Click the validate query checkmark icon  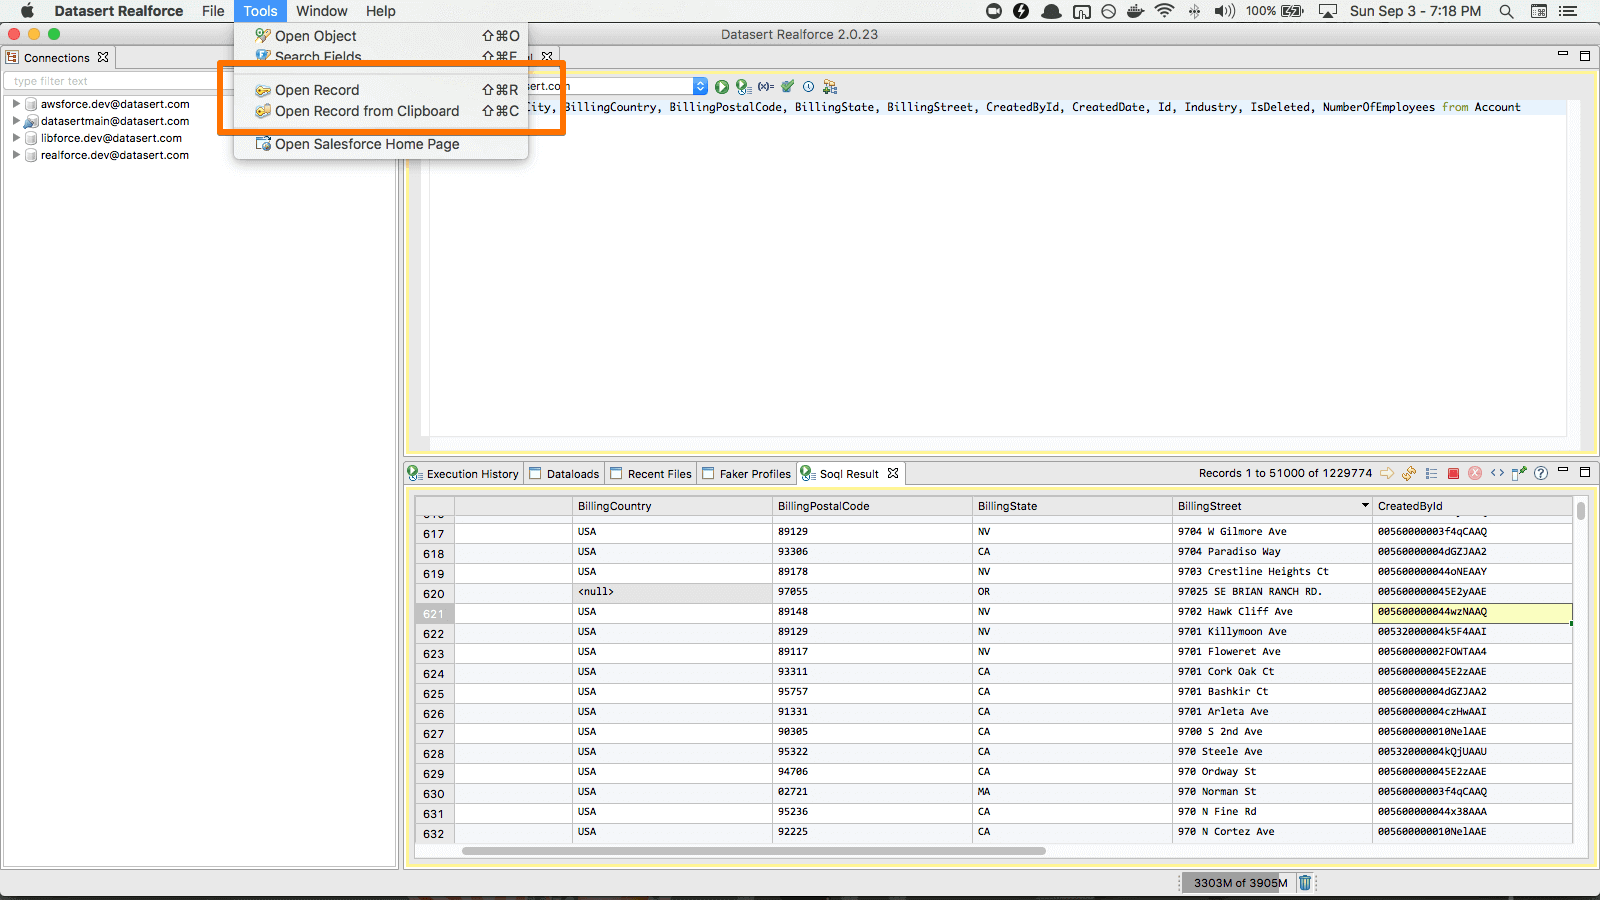pos(788,87)
